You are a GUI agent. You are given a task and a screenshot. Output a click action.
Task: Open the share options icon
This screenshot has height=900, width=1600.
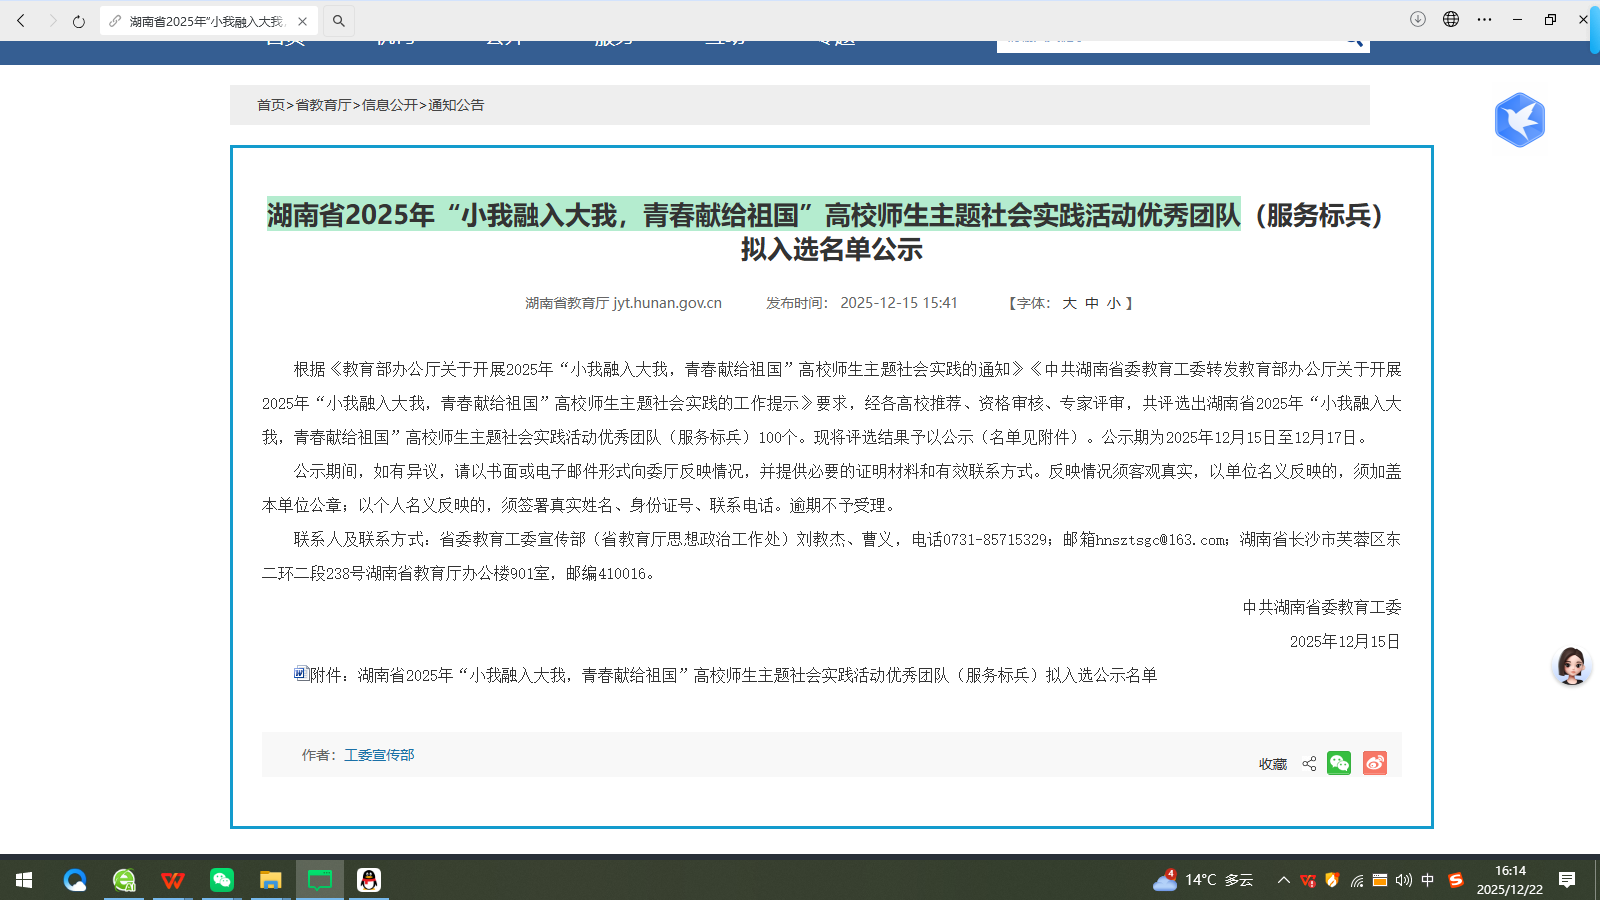[x=1309, y=763]
